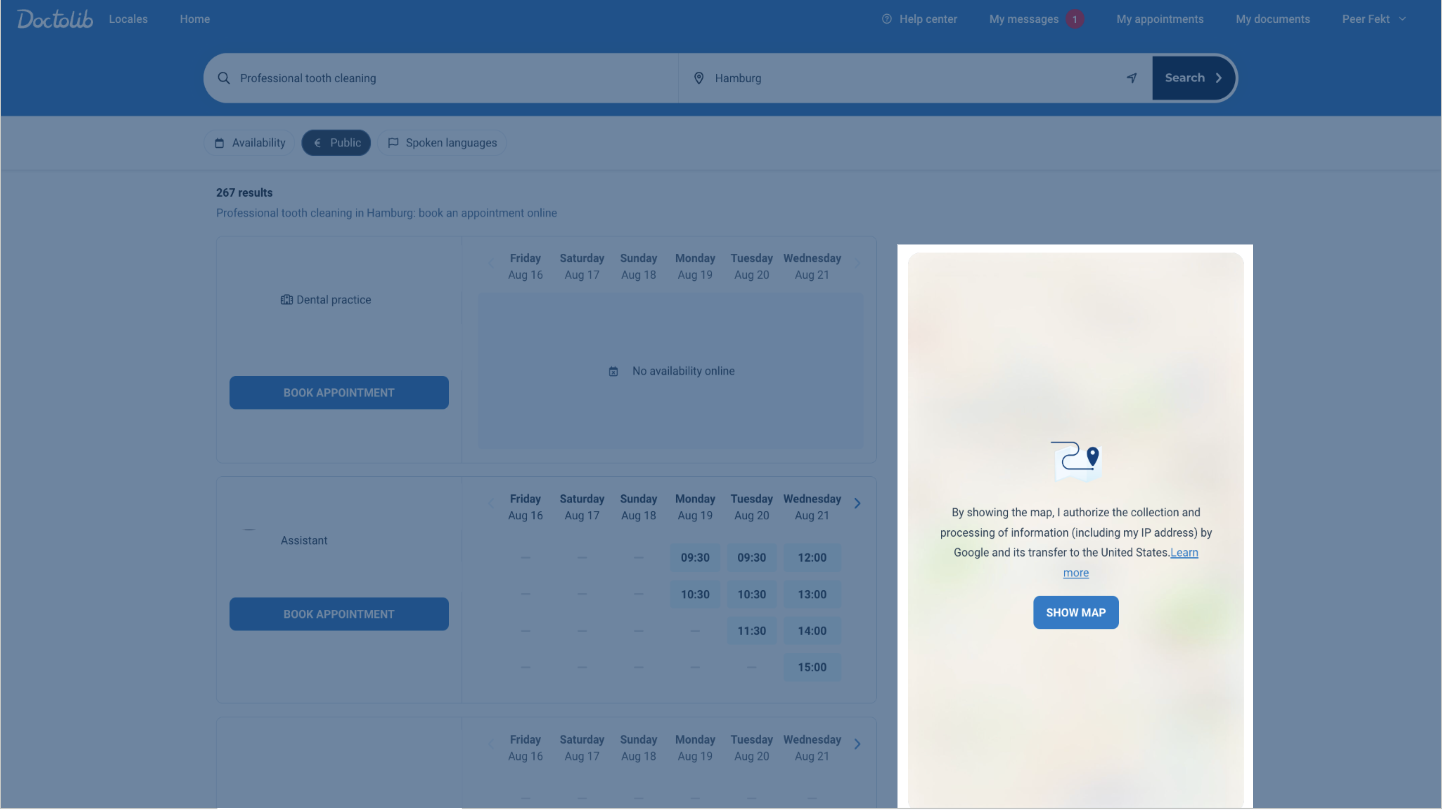Focus the Professional tooth cleaning search field
Image resolution: width=1442 pixels, height=810 pixels.
pos(450,78)
